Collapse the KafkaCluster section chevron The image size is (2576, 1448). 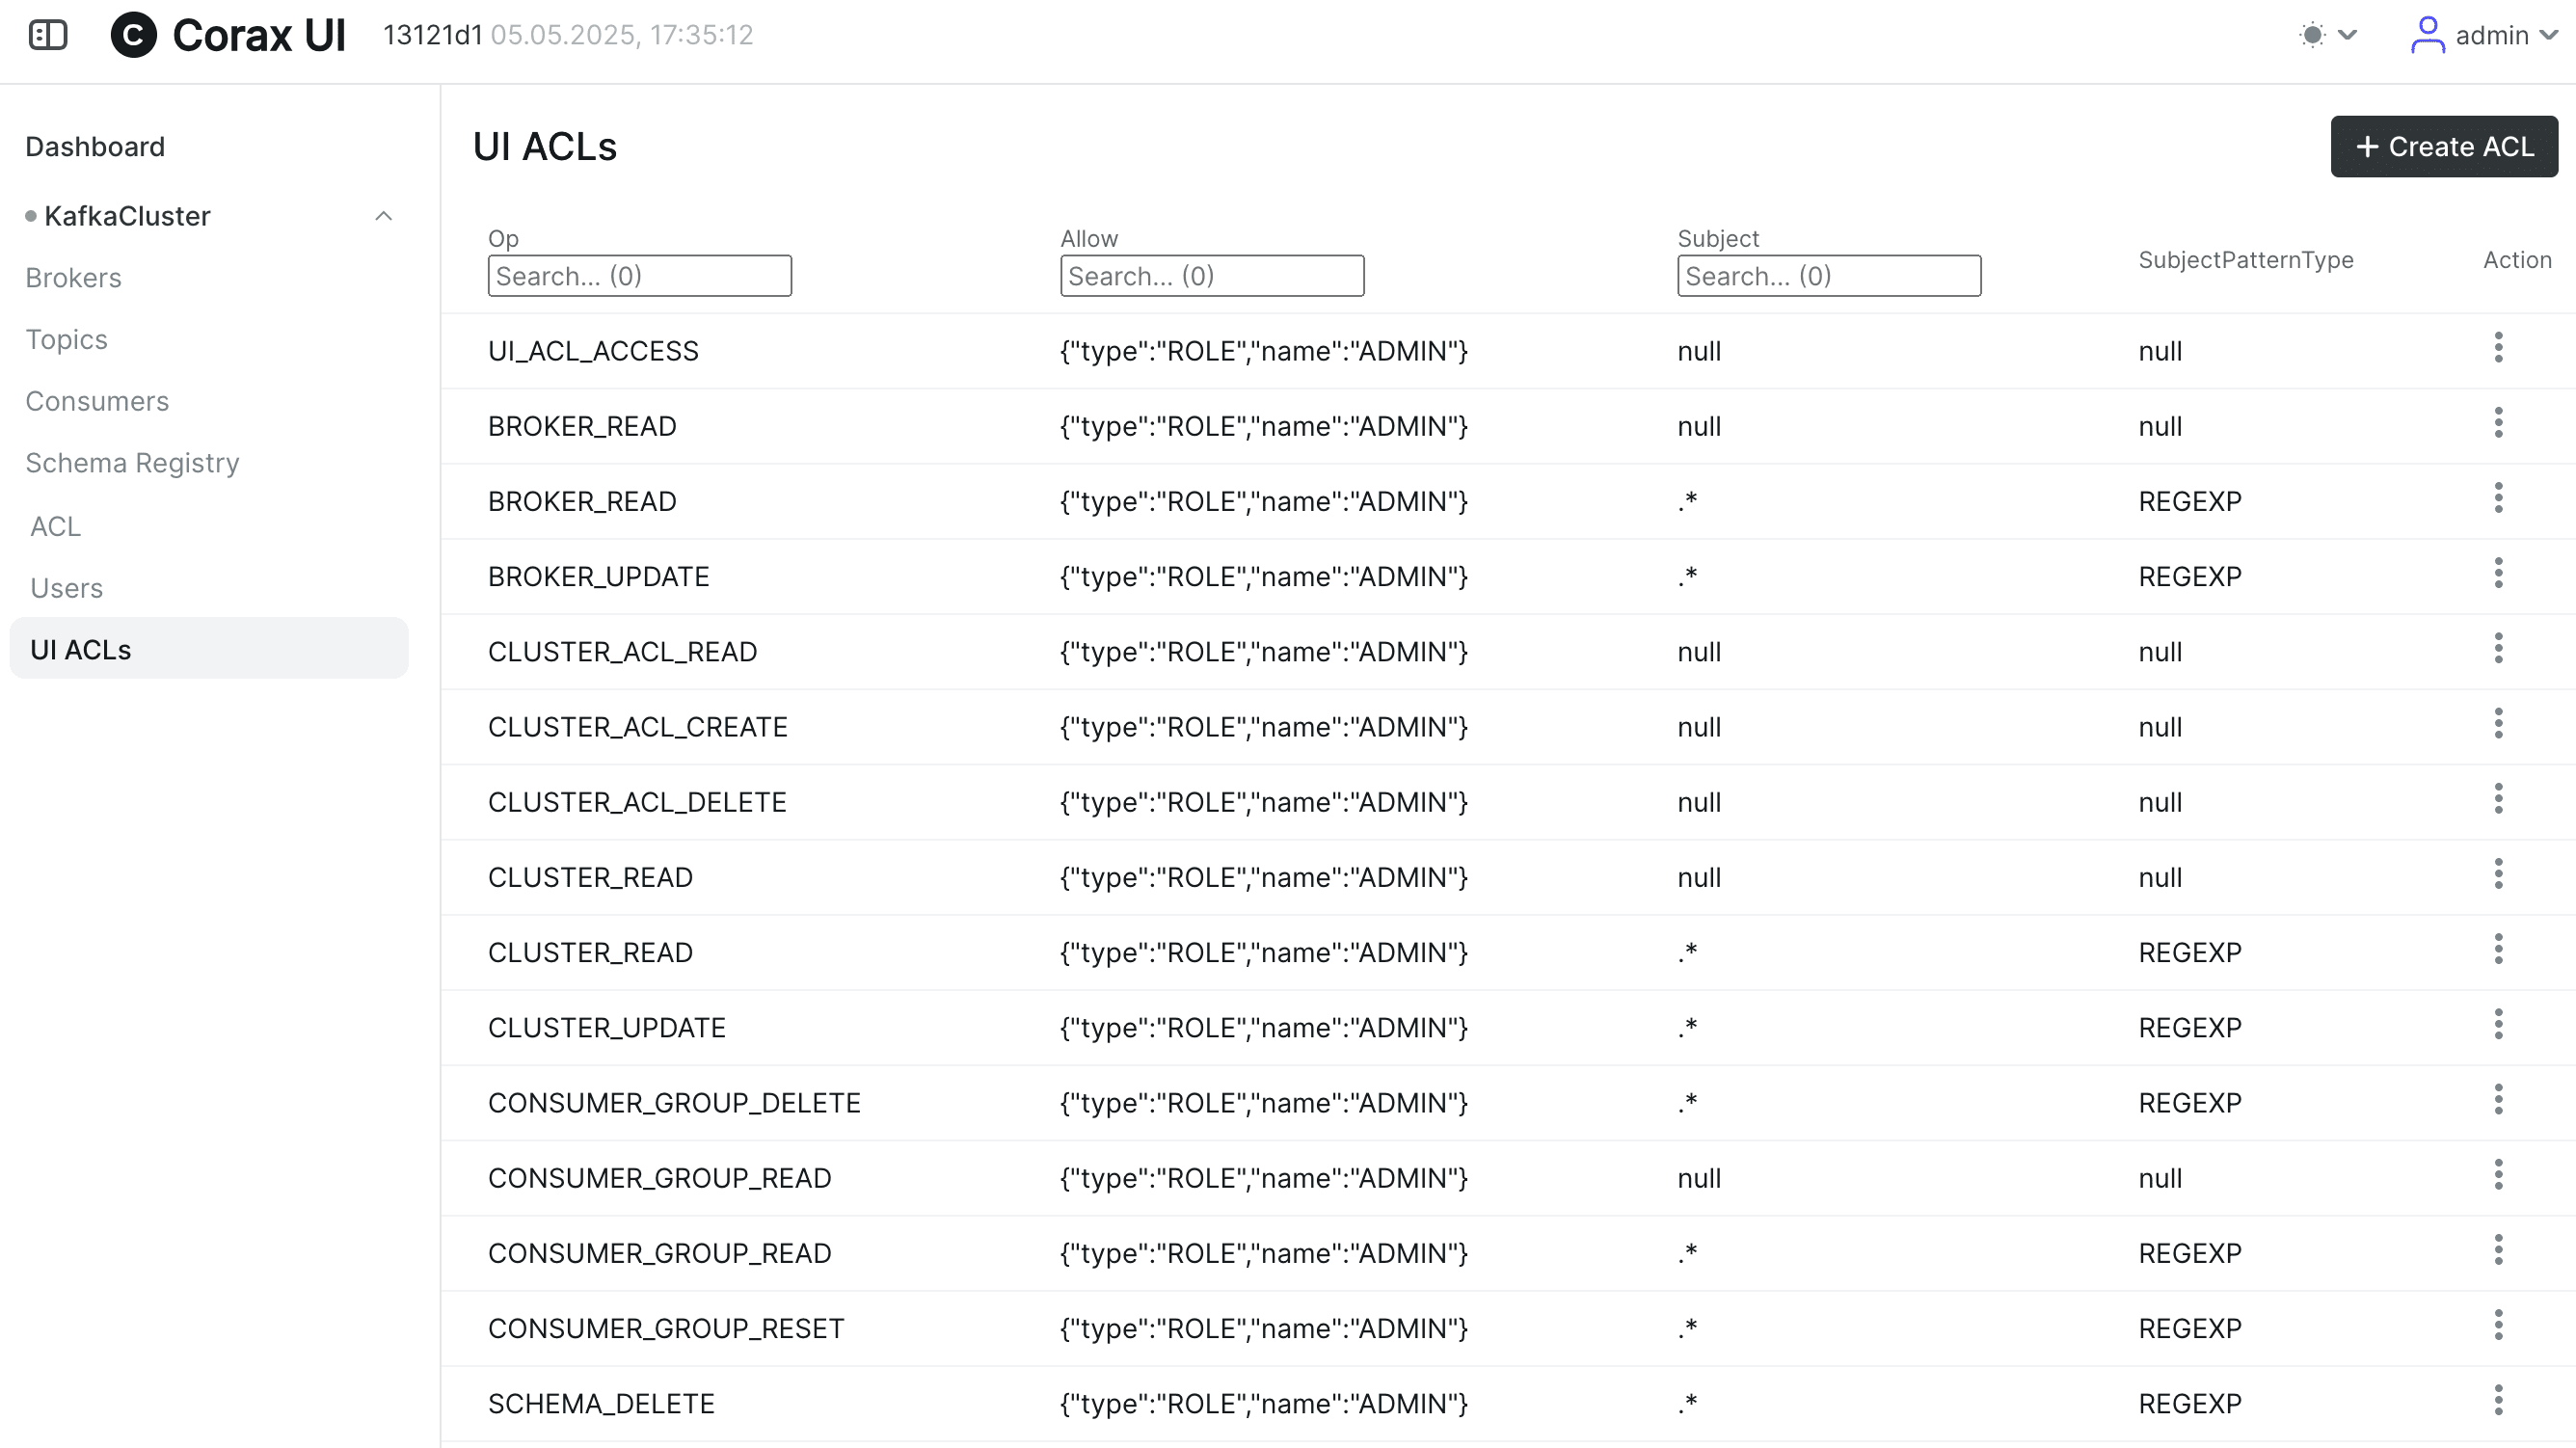tap(383, 216)
